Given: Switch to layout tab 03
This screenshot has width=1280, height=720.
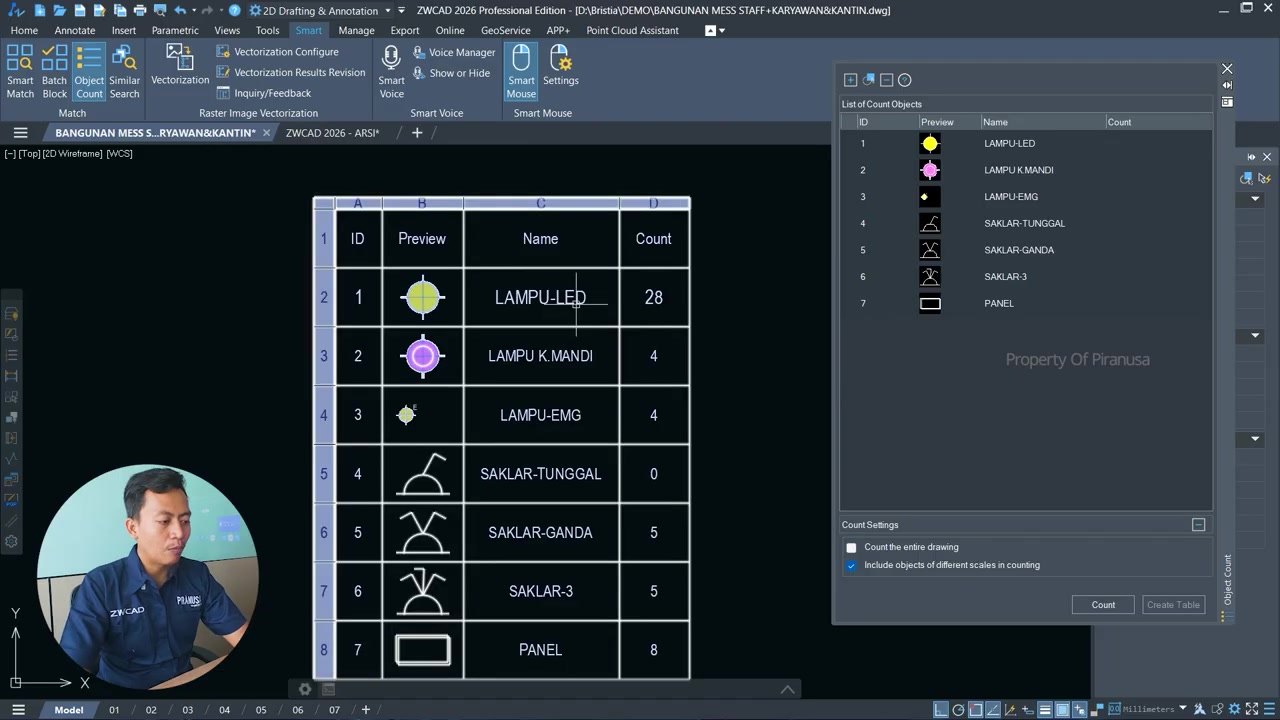Looking at the screenshot, I should (x=187, y=710).
